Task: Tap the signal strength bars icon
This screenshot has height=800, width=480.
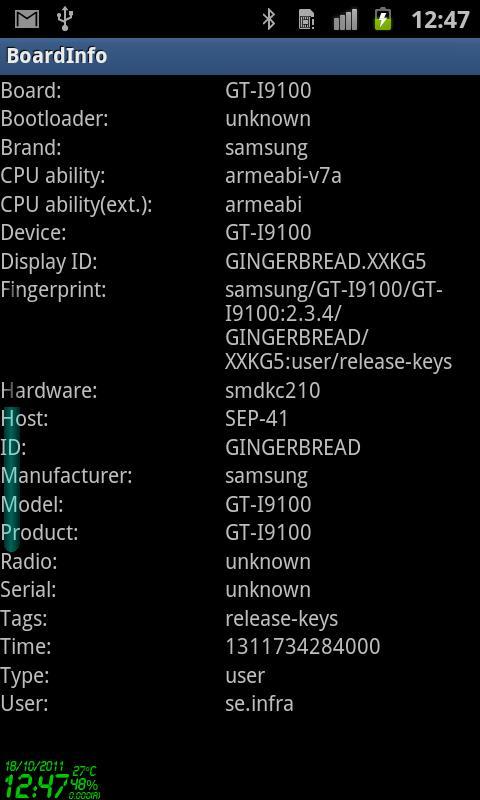Action: coord(345,20)
